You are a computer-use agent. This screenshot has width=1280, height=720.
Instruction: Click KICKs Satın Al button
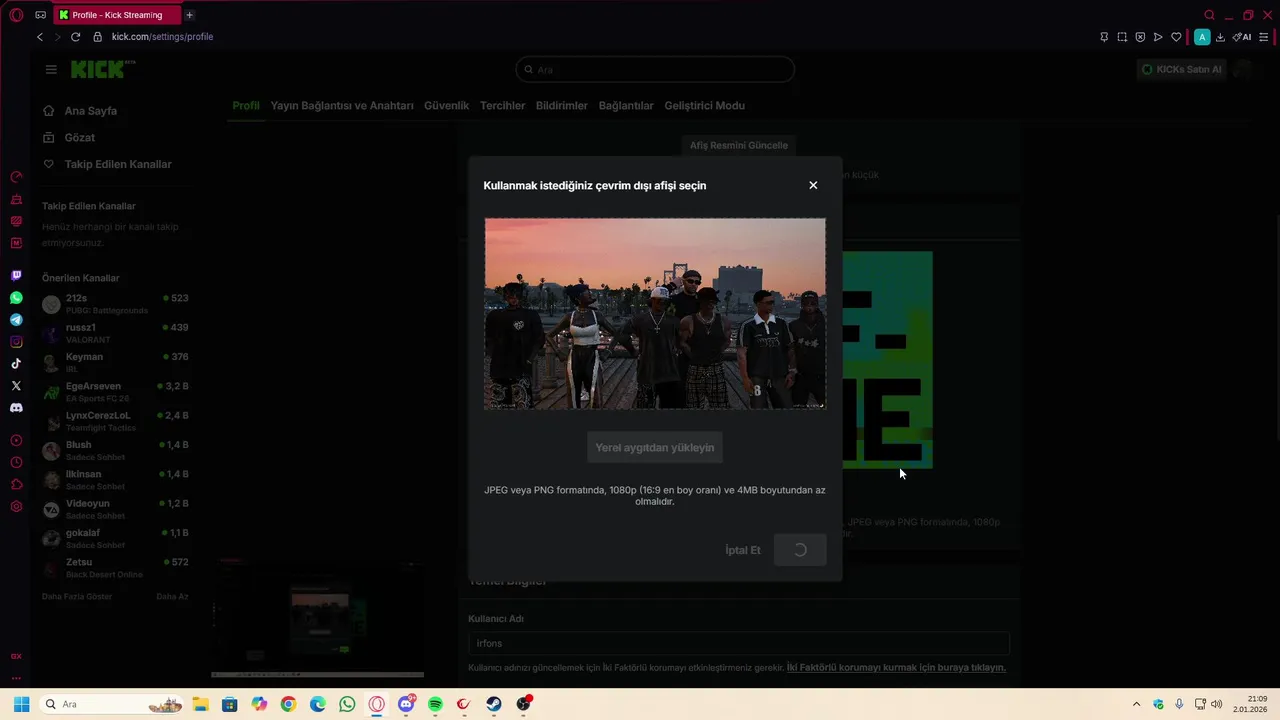point(1182,69)
